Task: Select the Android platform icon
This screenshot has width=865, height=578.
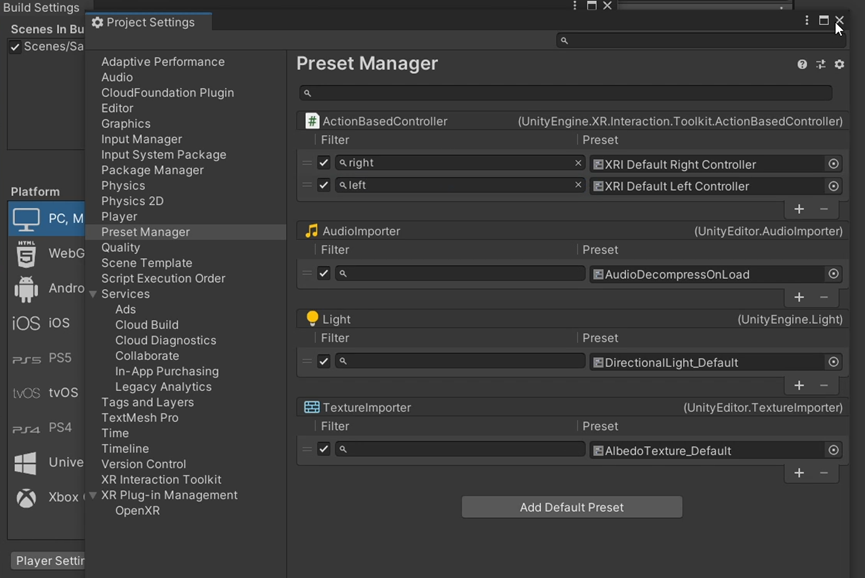Action: [x=26, y=289]
